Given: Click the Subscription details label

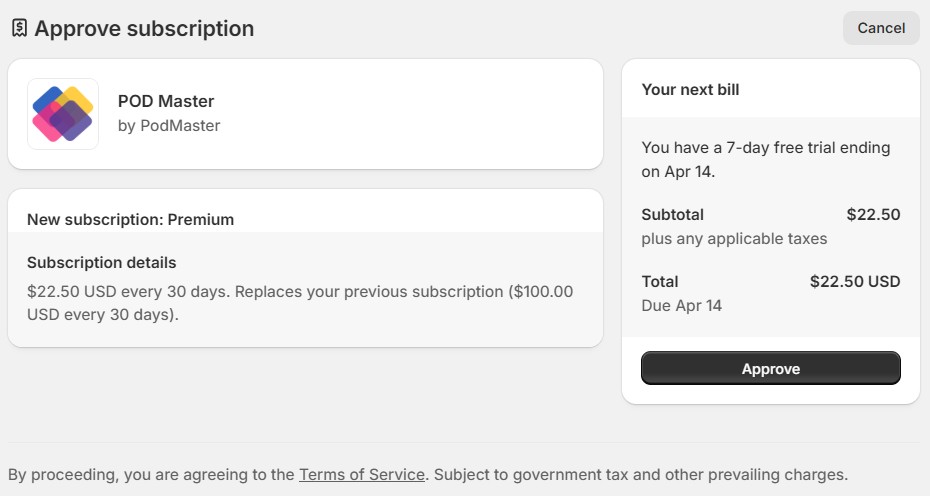Looking at the screenshot, I should pos(101,263).
